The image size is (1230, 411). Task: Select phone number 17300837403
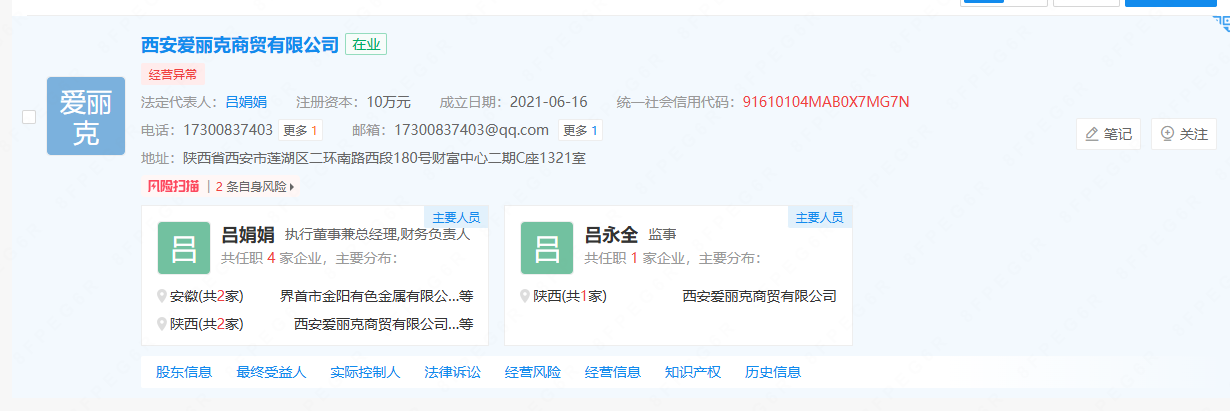228,130
